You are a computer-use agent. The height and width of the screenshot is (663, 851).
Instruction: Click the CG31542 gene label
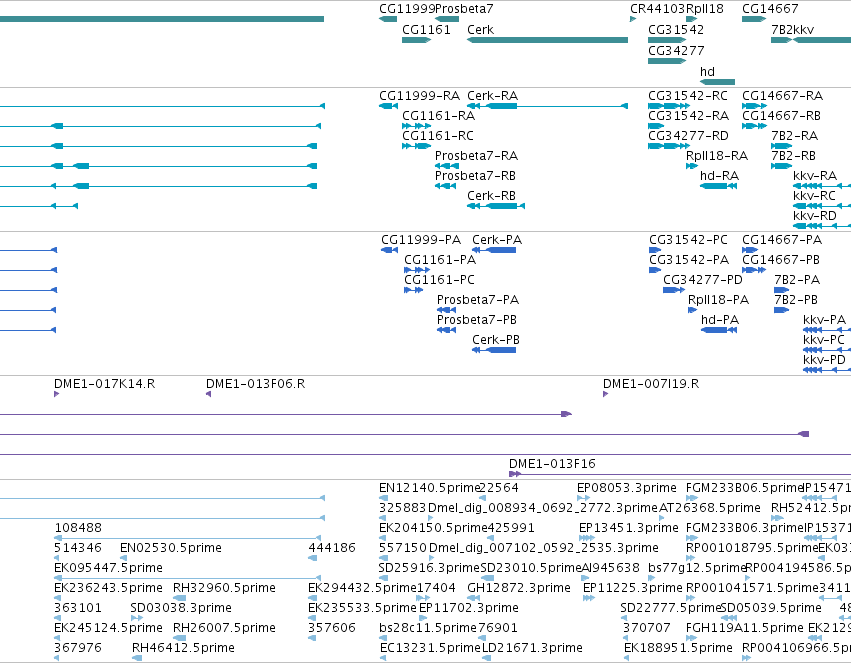point(676,30)
